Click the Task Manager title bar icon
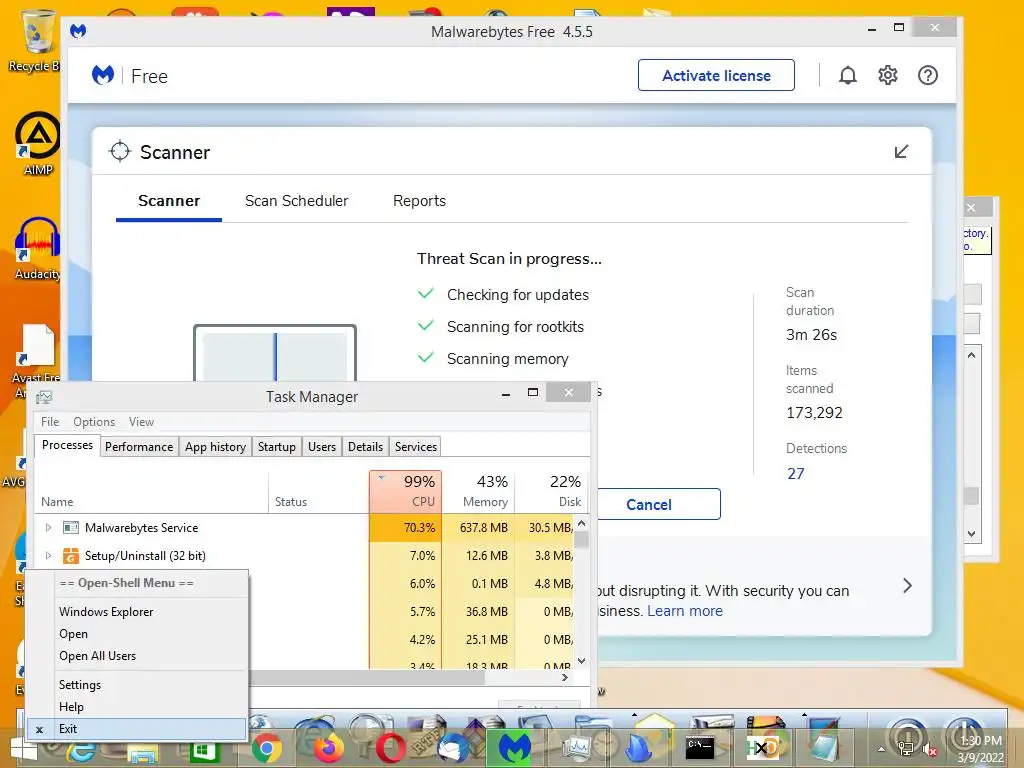 click(44, 396)
